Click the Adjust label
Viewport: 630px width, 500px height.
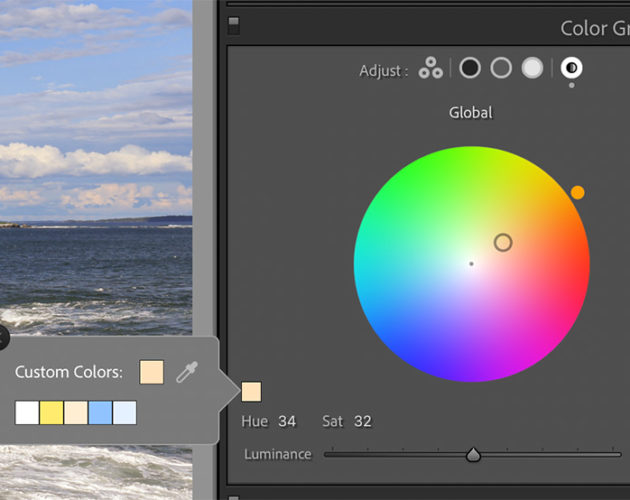383,71
